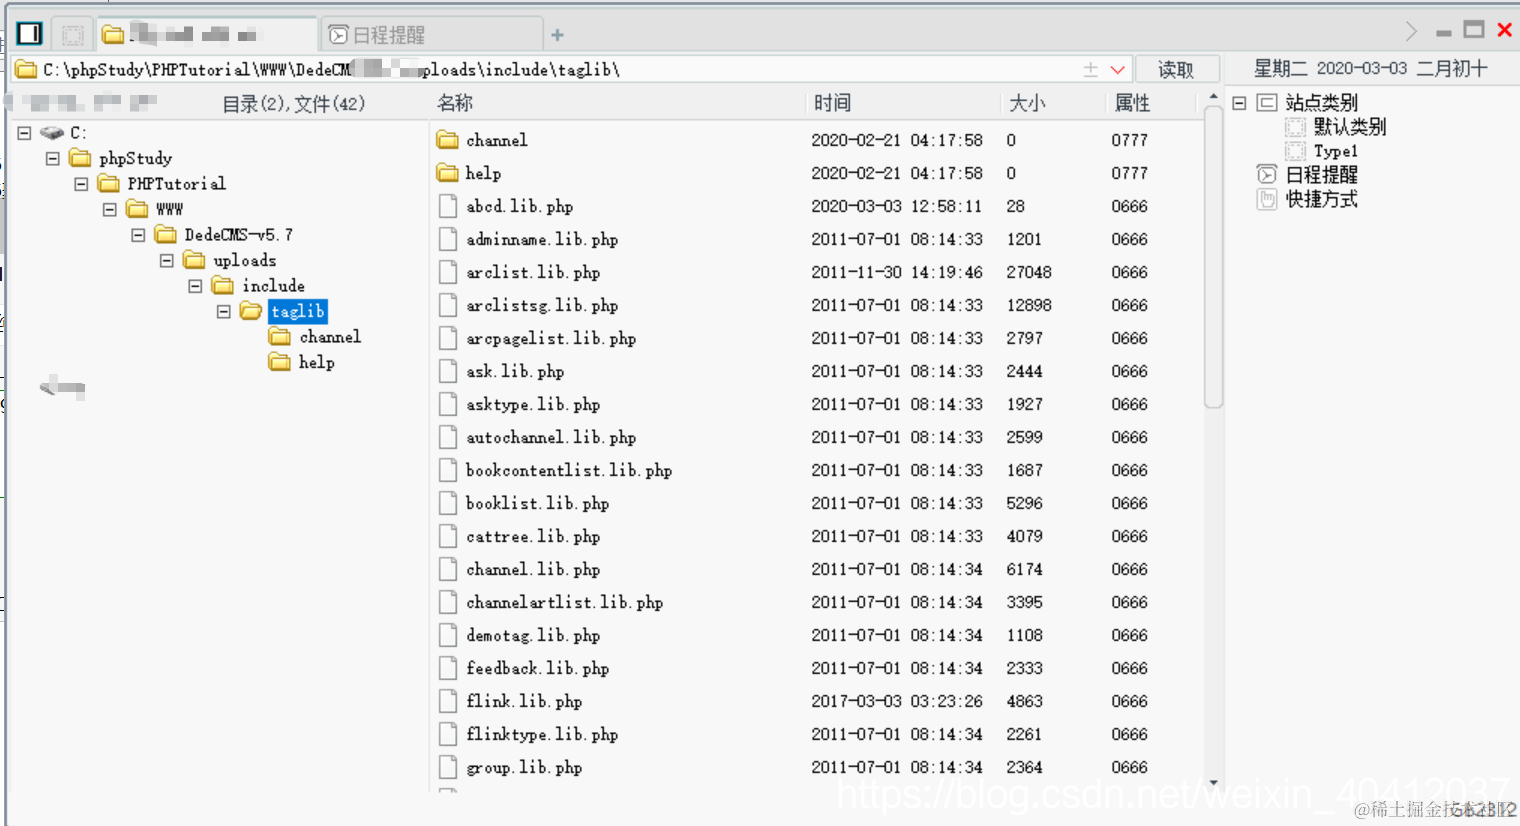The height and width of the screenshot is (826, 1520).
Task: Select the include folder in tree
Action: click(x=273, y=285)
